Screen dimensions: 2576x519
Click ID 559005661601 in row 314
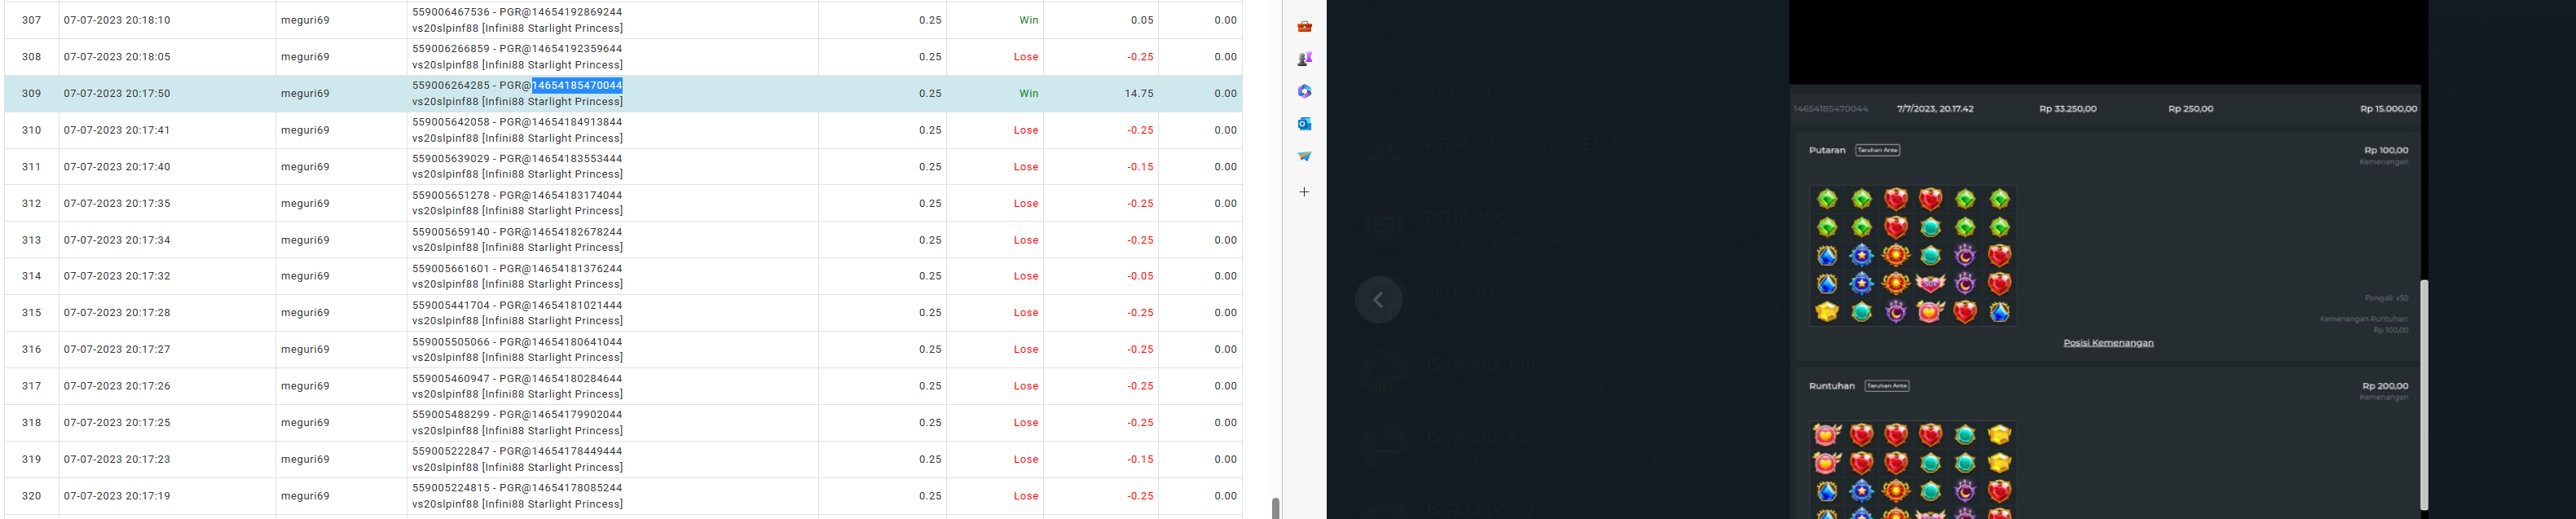tap(451, 268)
